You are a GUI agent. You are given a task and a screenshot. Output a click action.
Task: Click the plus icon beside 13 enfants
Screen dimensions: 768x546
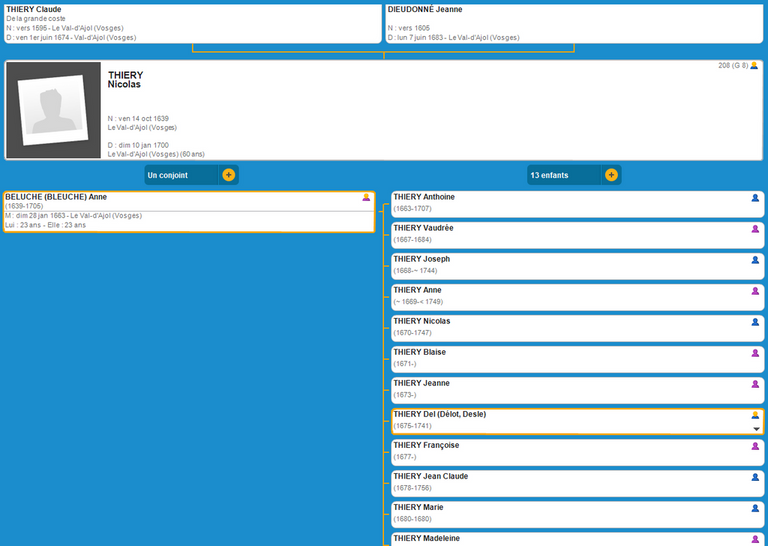click(611, 175)
